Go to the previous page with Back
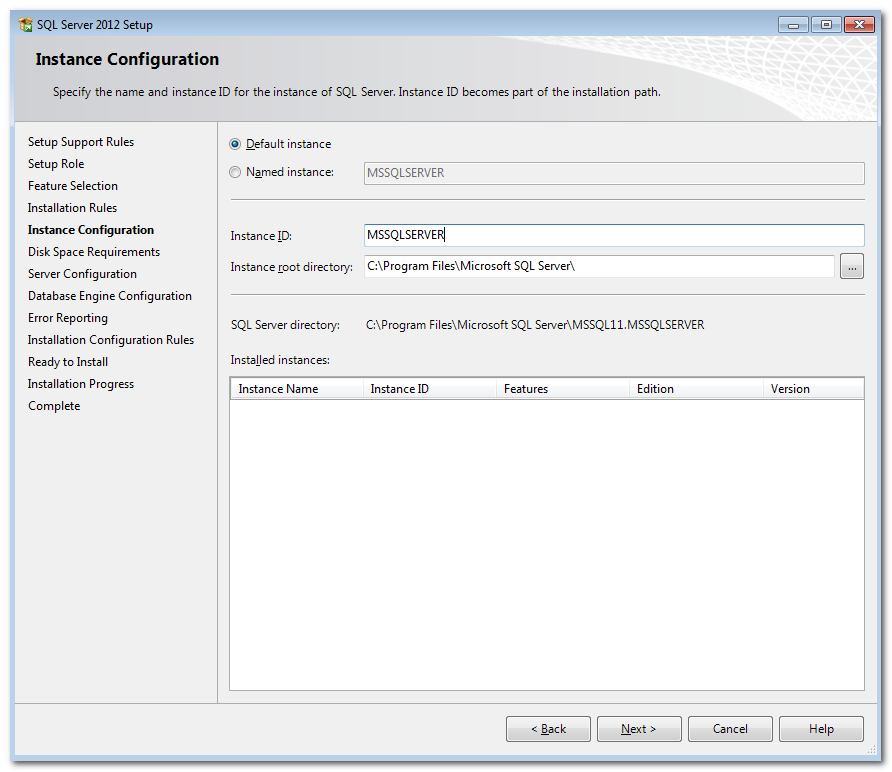Viewport: 892px width, 772px height. click(x=548, y=729)
